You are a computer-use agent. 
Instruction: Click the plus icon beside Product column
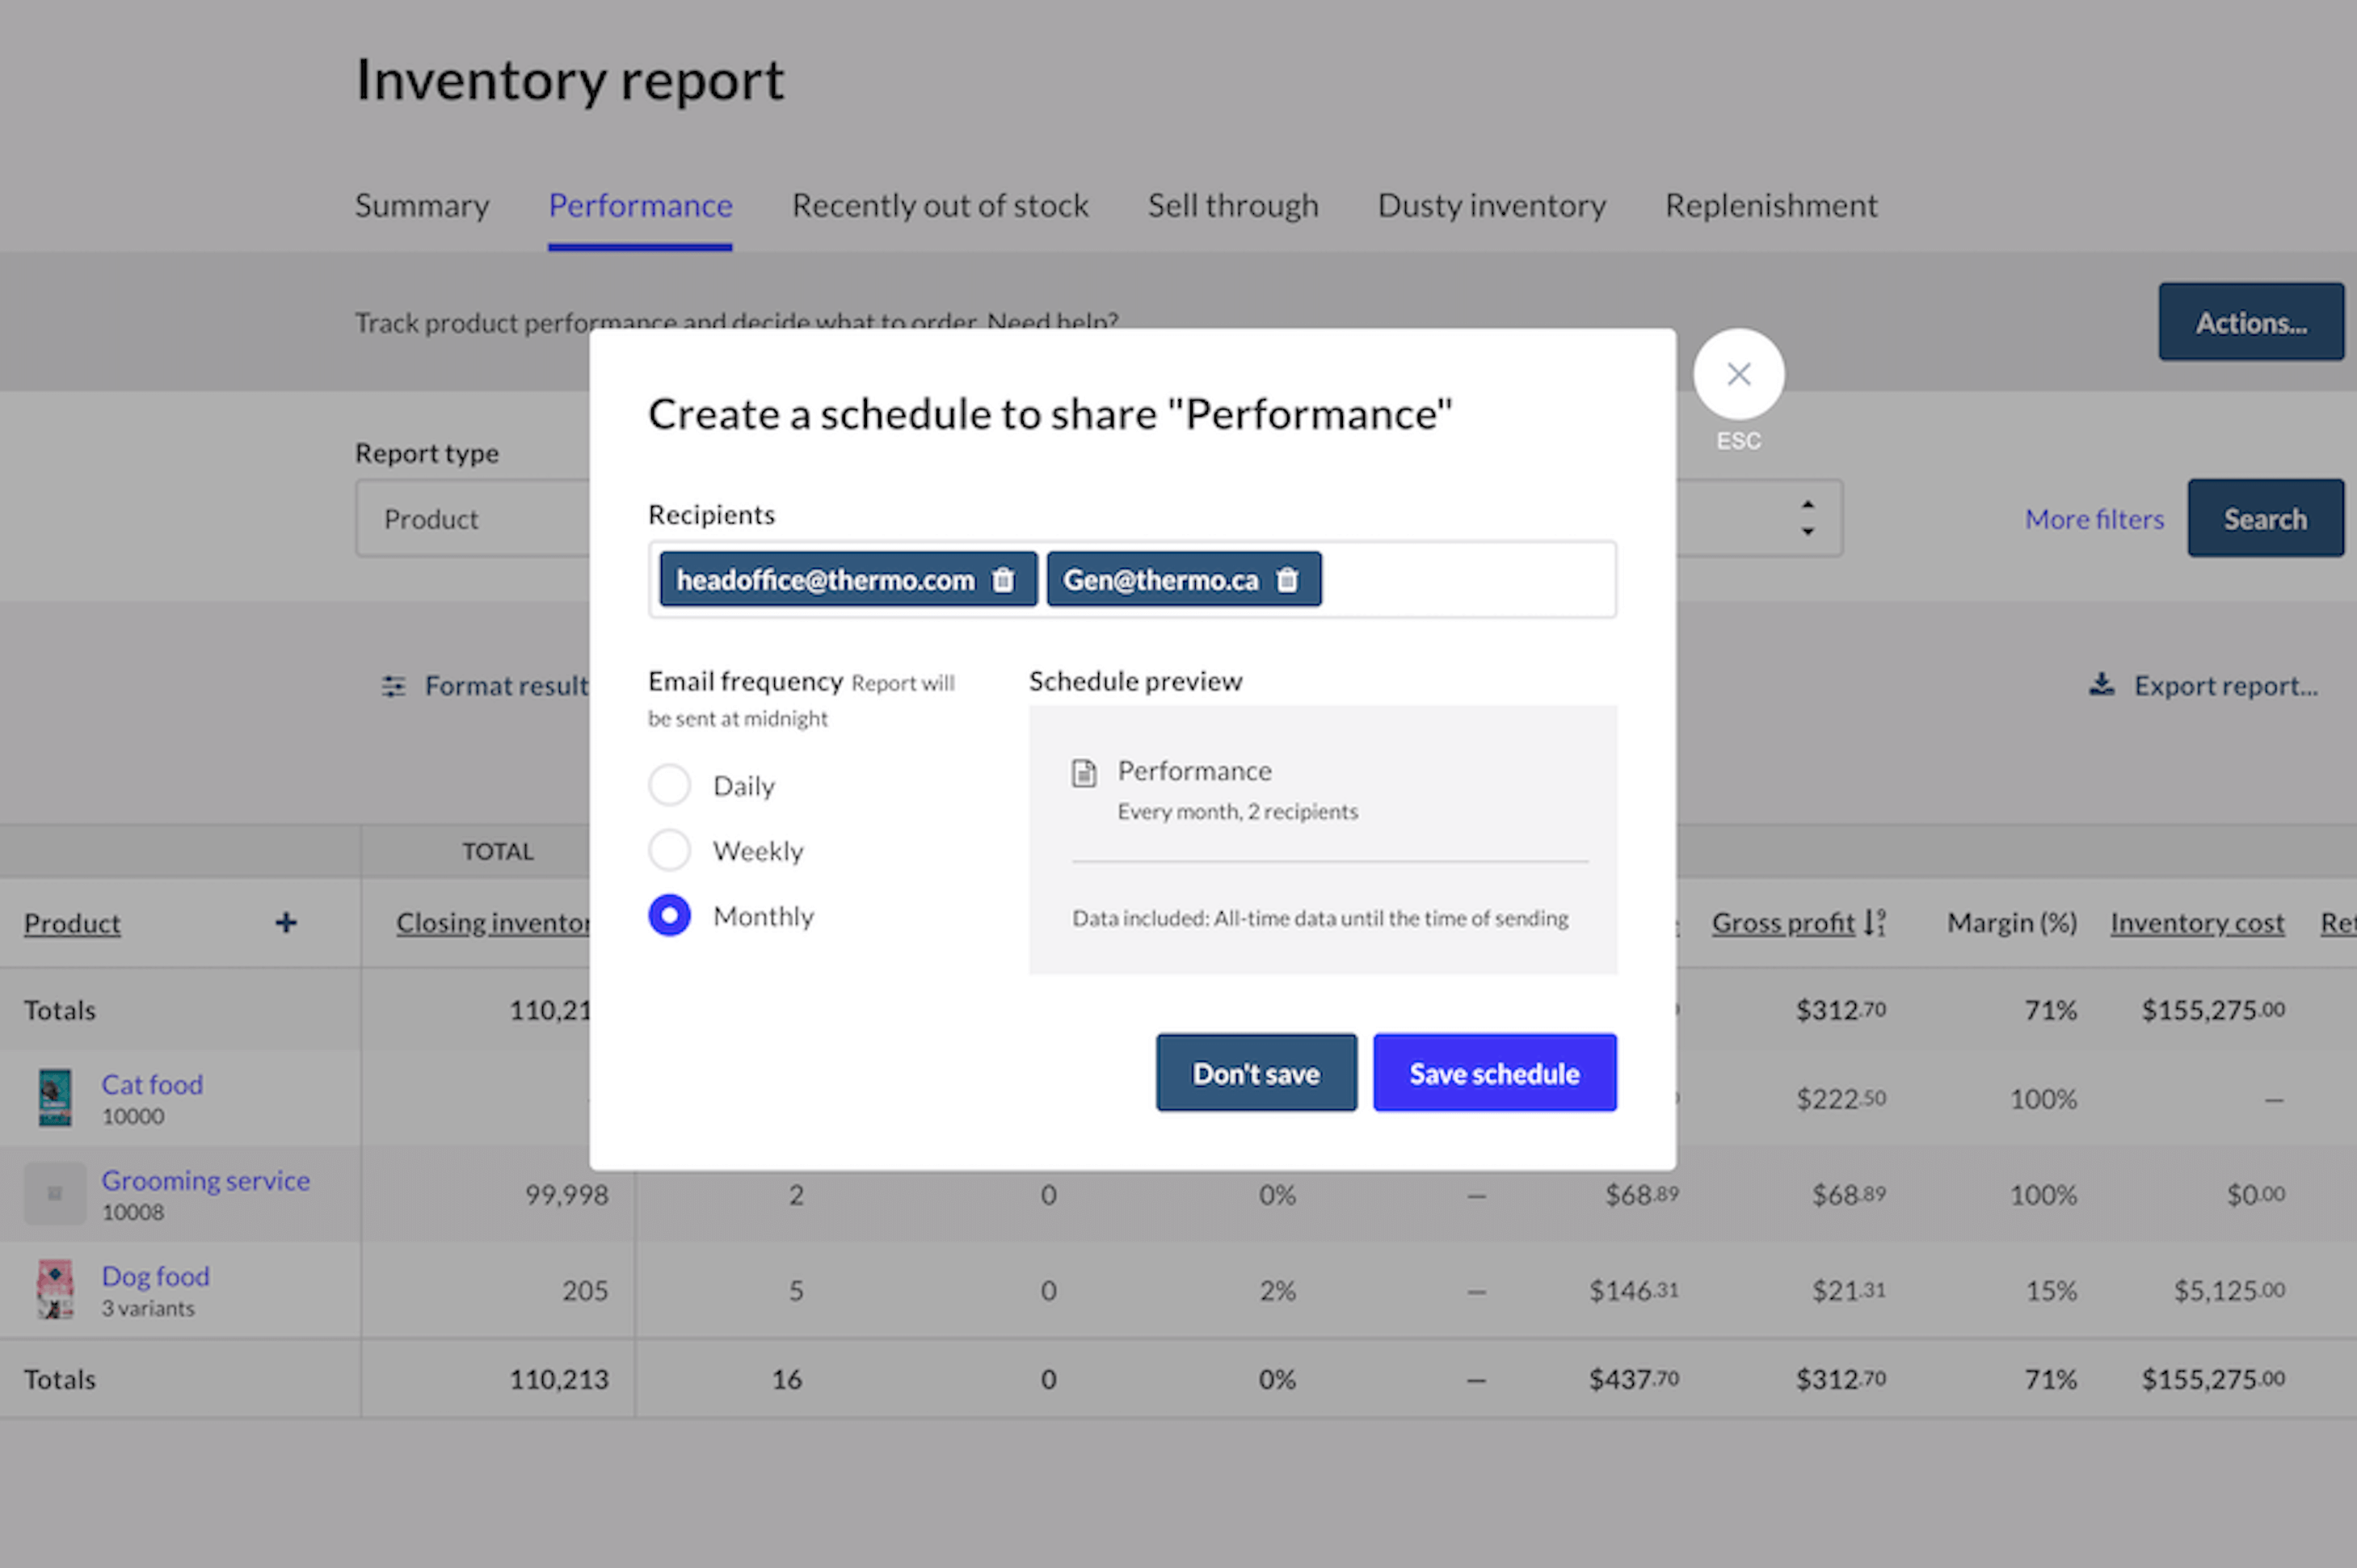click(x=286, y=922)
